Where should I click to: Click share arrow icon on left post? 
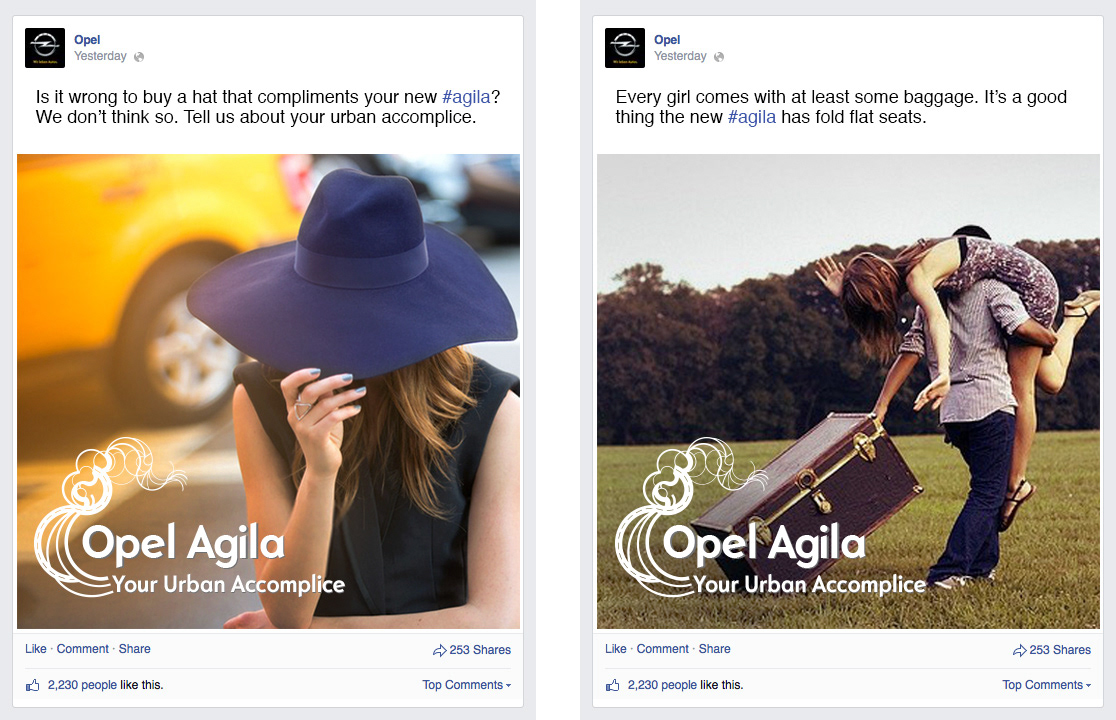coord(440,650)
